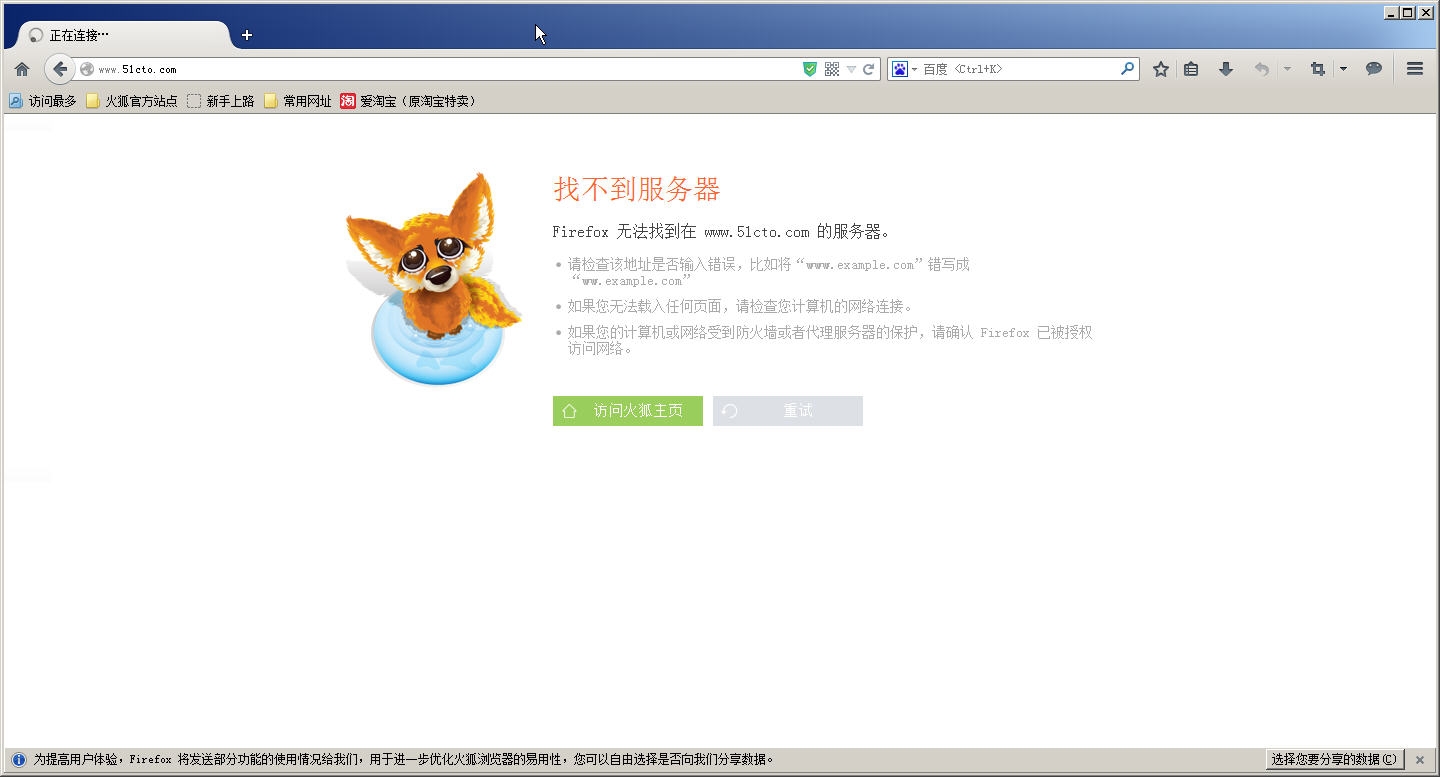Open a new tab with plus button
This screenshot has width=1440, height=777.
[x=247, y=35]
